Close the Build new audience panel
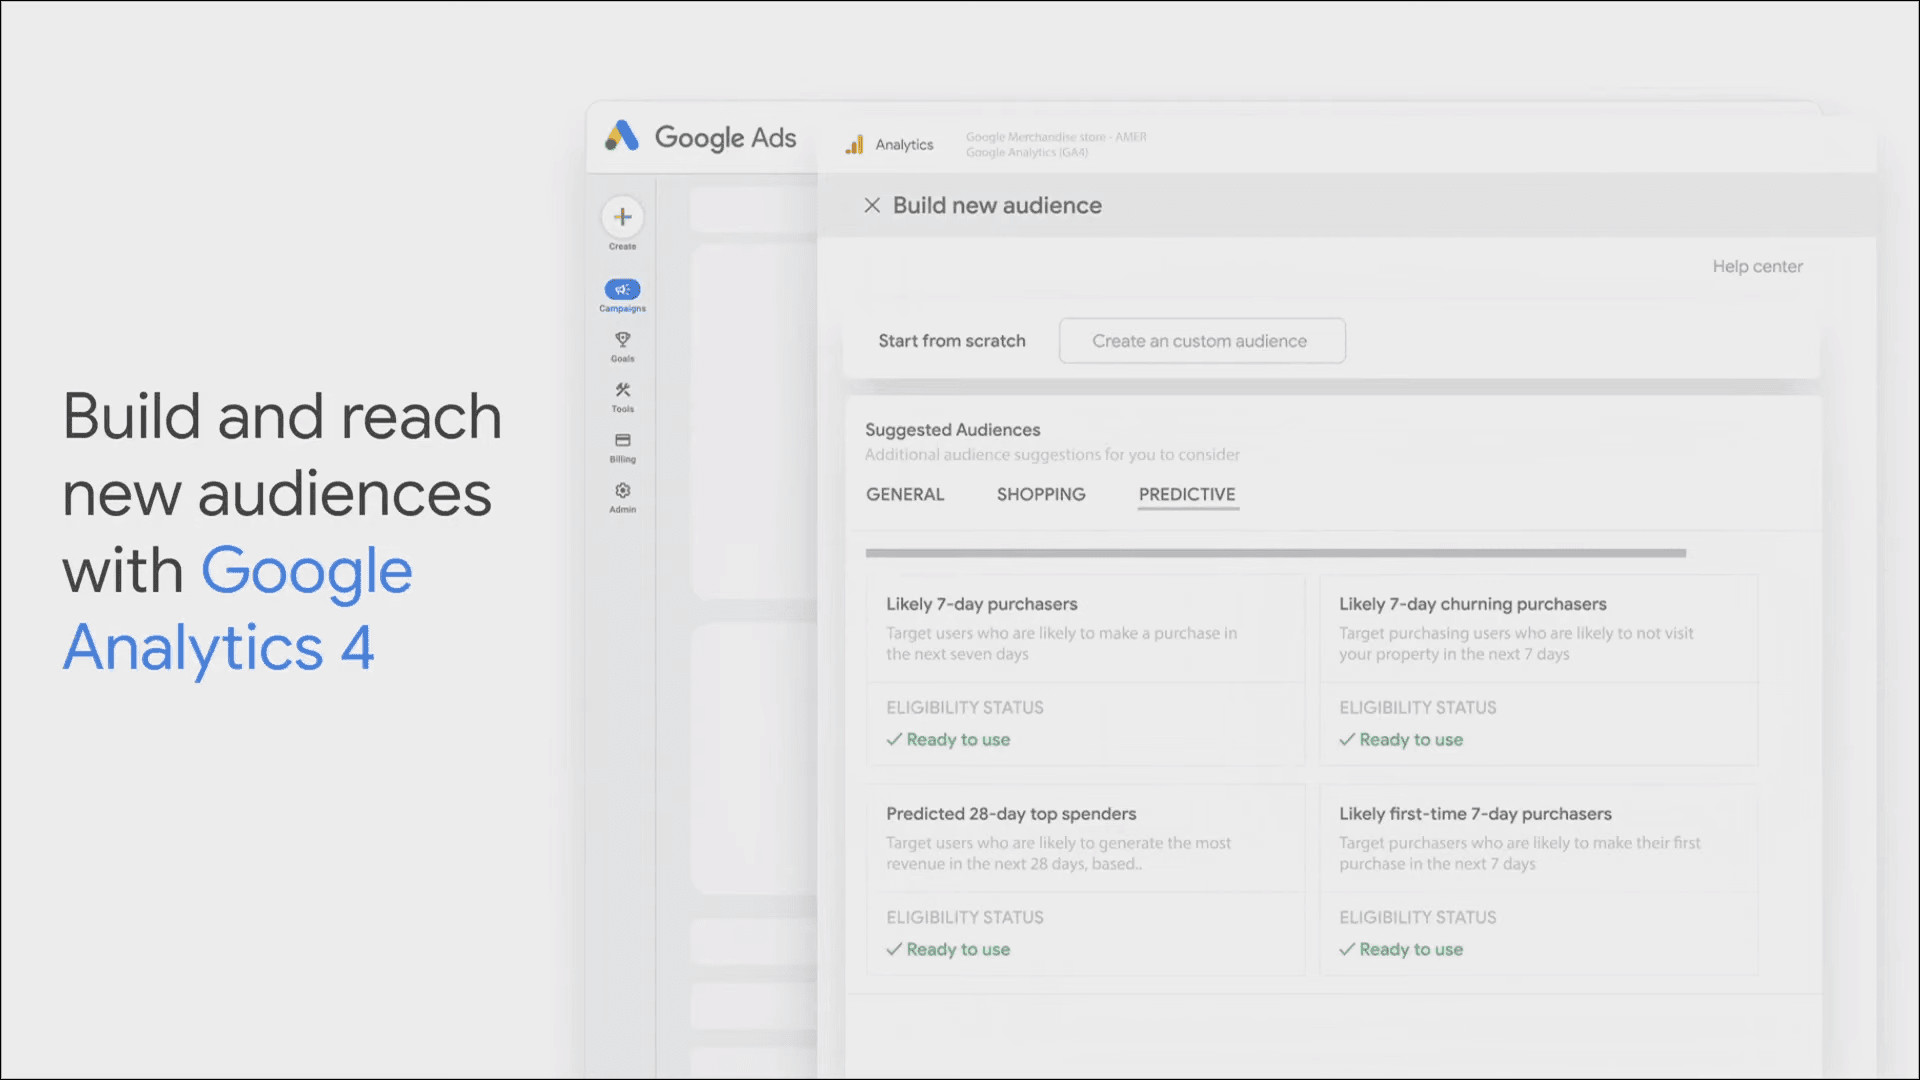The height and width of the screenshot is (1080, 1920). click(x=872, y=205)
